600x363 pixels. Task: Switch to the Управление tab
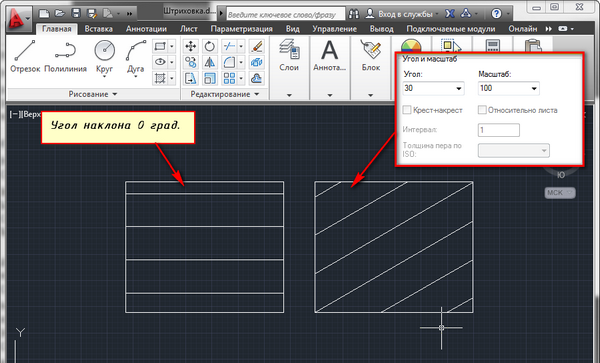[x=334, y=29]
